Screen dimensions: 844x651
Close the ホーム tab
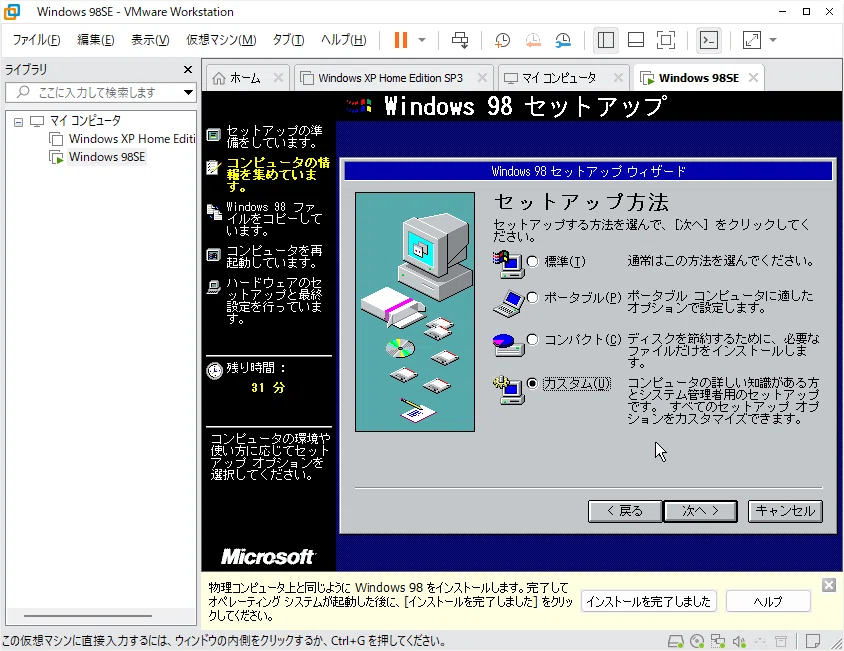click(278, 78)
